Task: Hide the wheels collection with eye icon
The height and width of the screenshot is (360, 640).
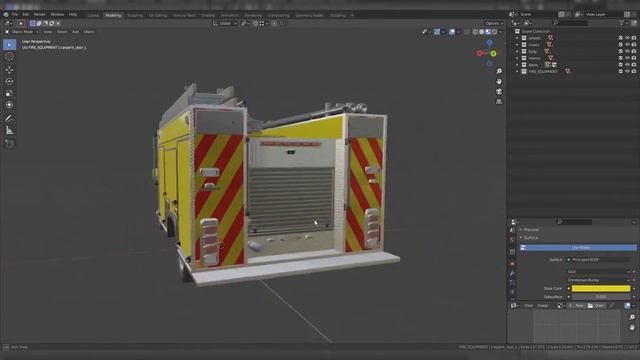Action: [x=627, y=38]
